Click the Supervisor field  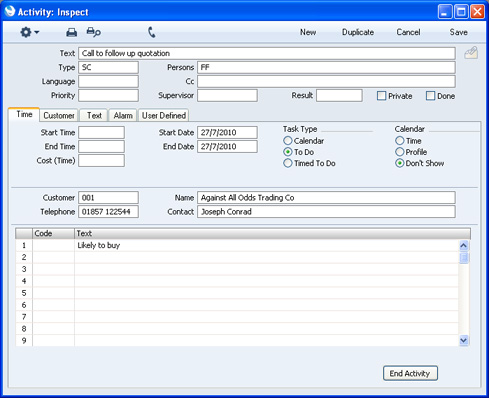click(x=227, y=95)
